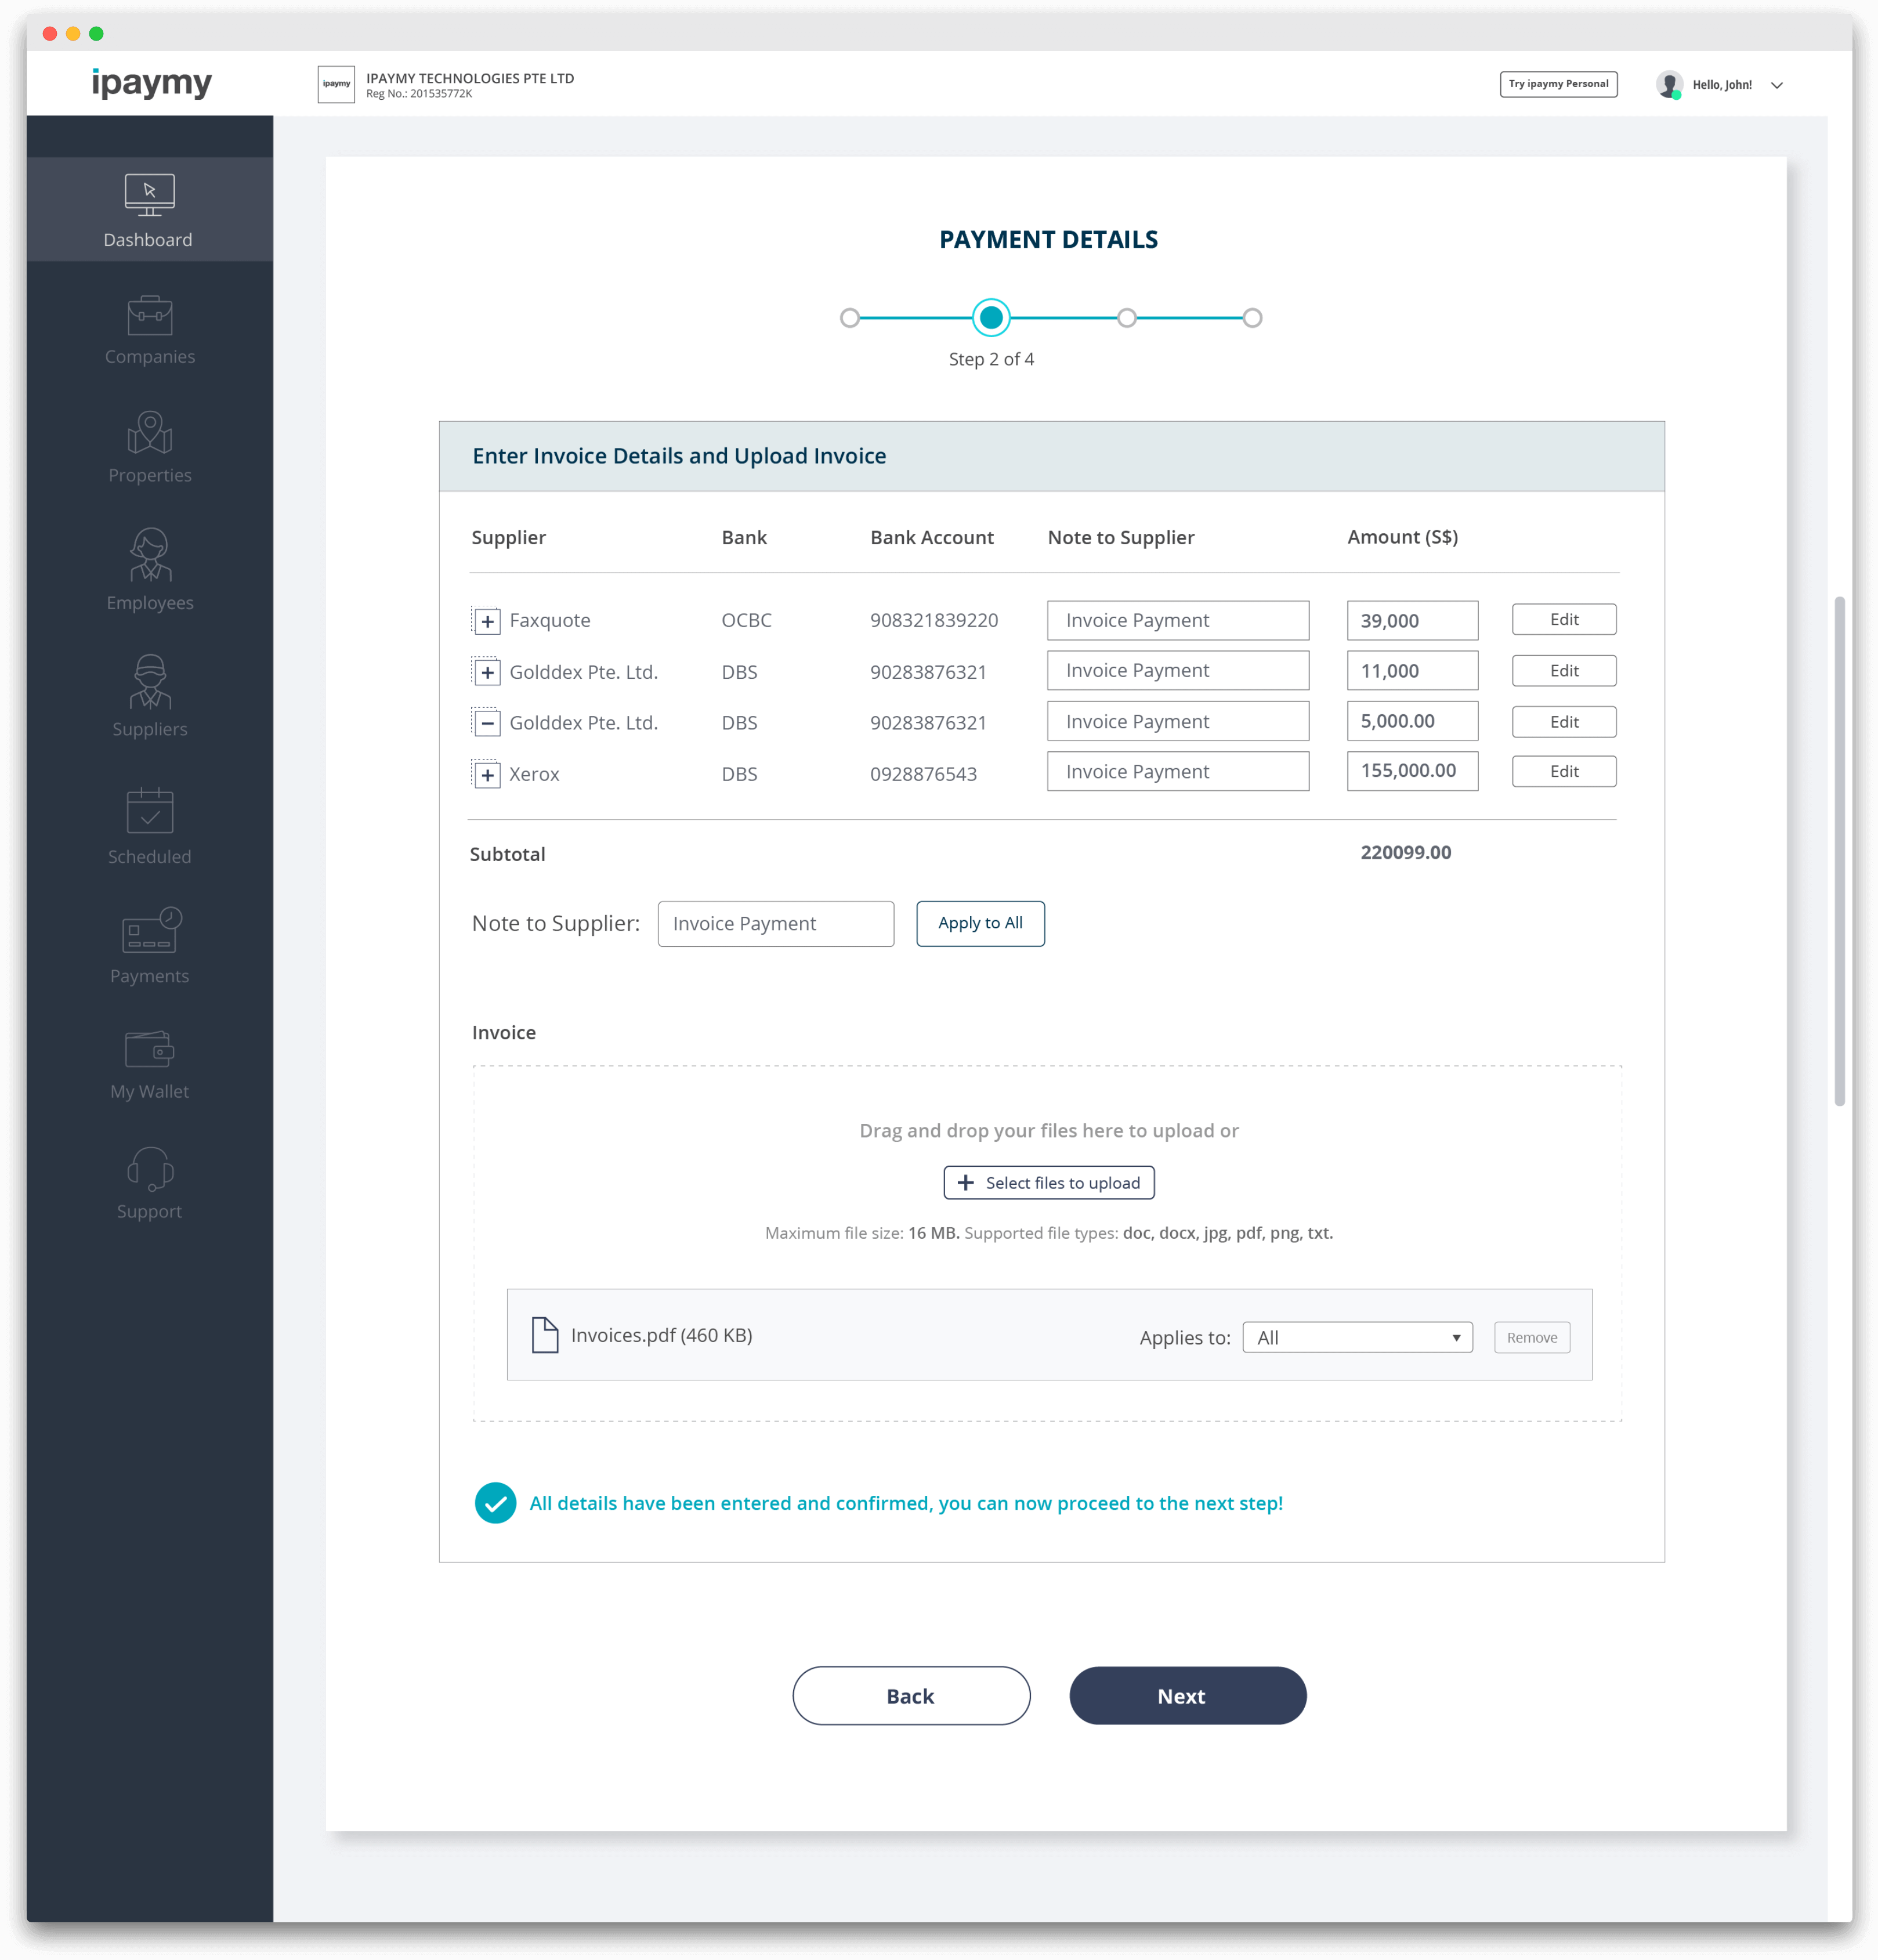Select the Companies icon in the sidebar
Image resolution: width=1878 pixels, height=1960 pixels.
pos(149,330)
